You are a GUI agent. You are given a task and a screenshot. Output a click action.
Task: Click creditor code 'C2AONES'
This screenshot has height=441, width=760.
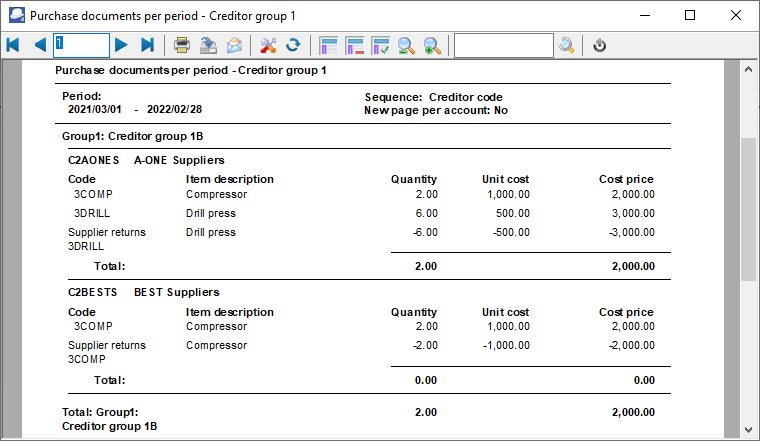tap(94, 160)
